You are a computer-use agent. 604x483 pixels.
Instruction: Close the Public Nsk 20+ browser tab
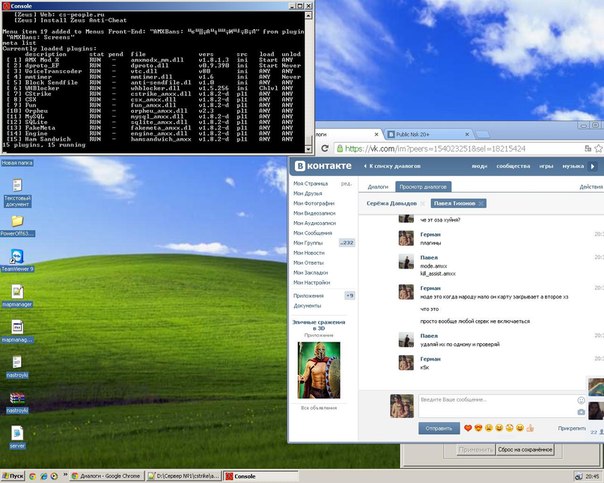click(x=467, y=134)
